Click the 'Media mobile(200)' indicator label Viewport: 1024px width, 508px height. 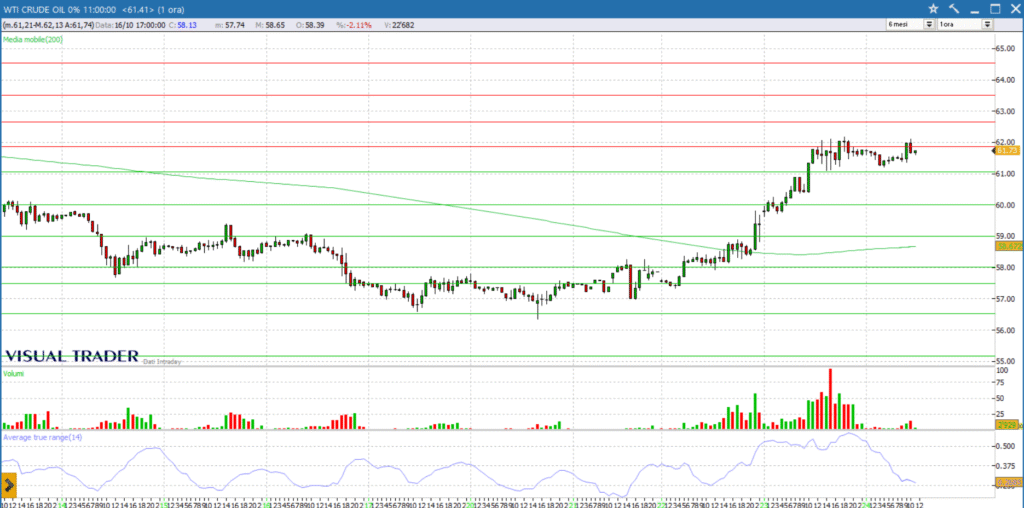[33, 39]
